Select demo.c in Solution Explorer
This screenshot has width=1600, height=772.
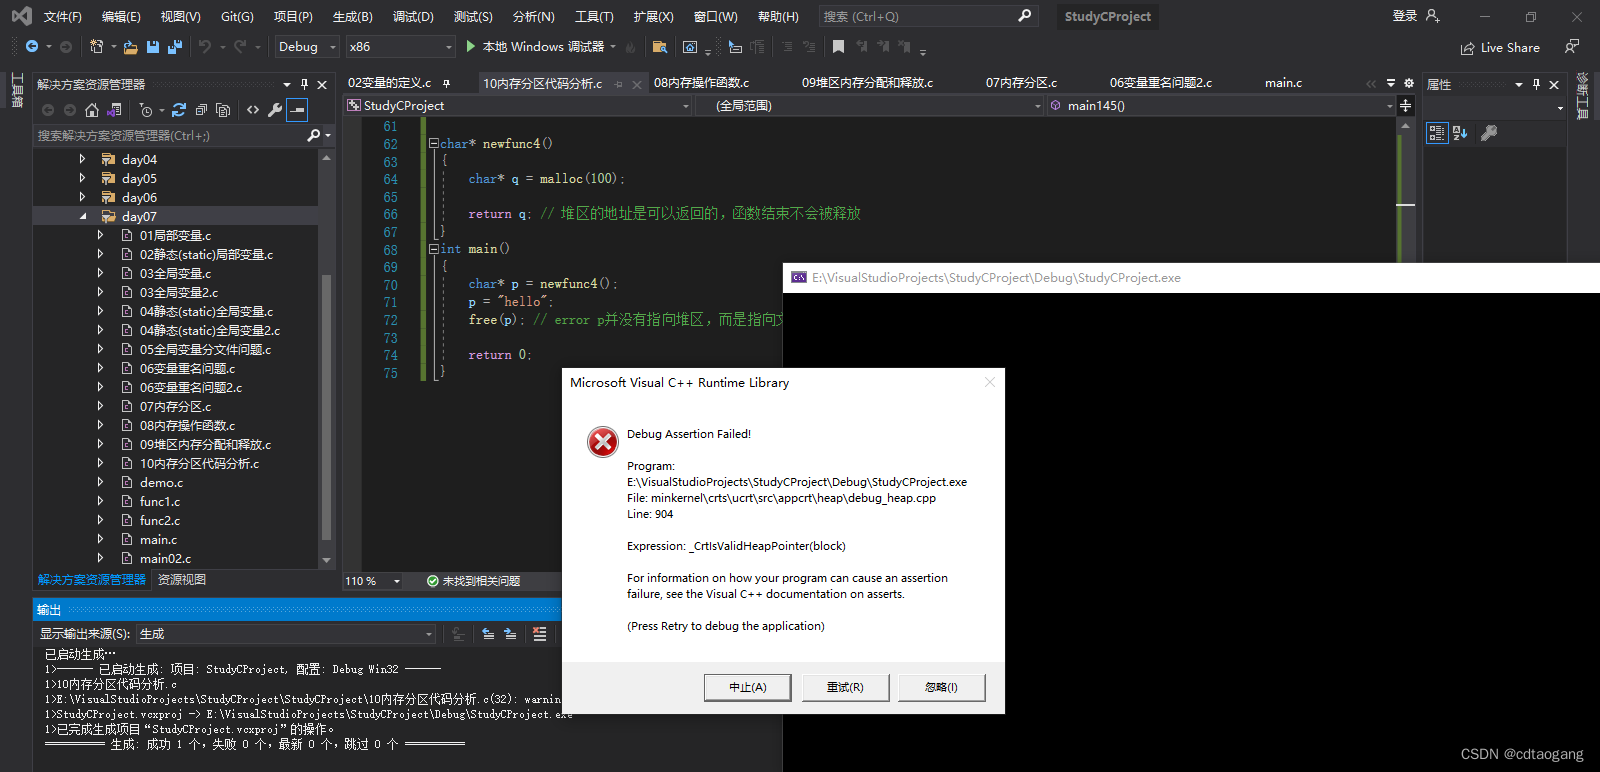point(160,482)
